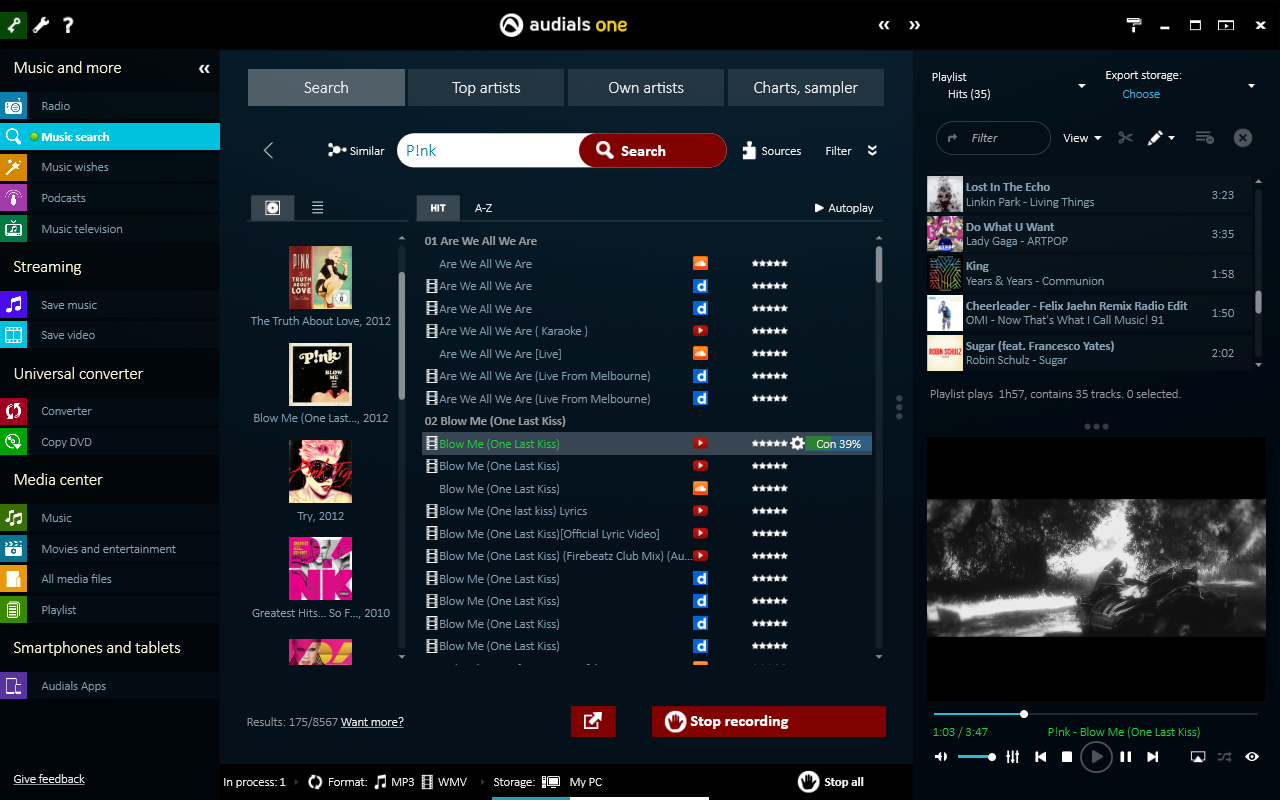Click the AirPlay cast screen icon

coord(1198,757)
